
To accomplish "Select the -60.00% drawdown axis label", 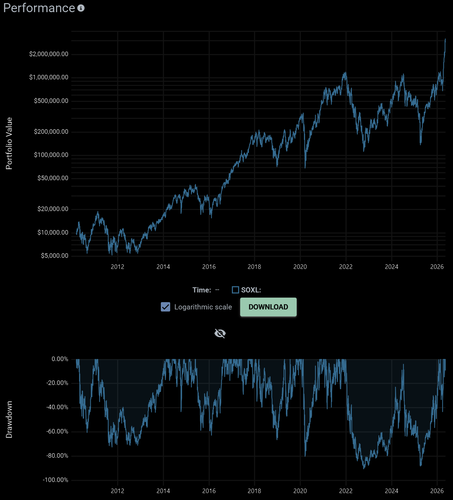I will [57, 432].
